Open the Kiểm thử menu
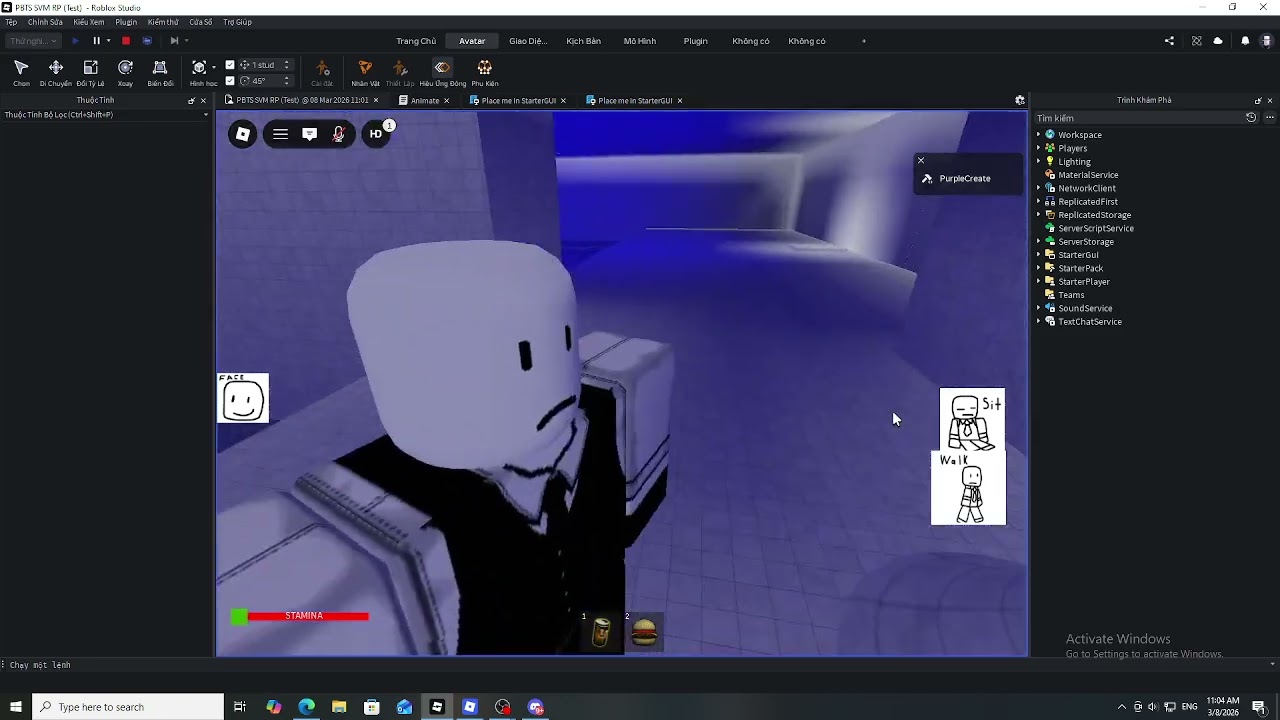 point(163,22)
